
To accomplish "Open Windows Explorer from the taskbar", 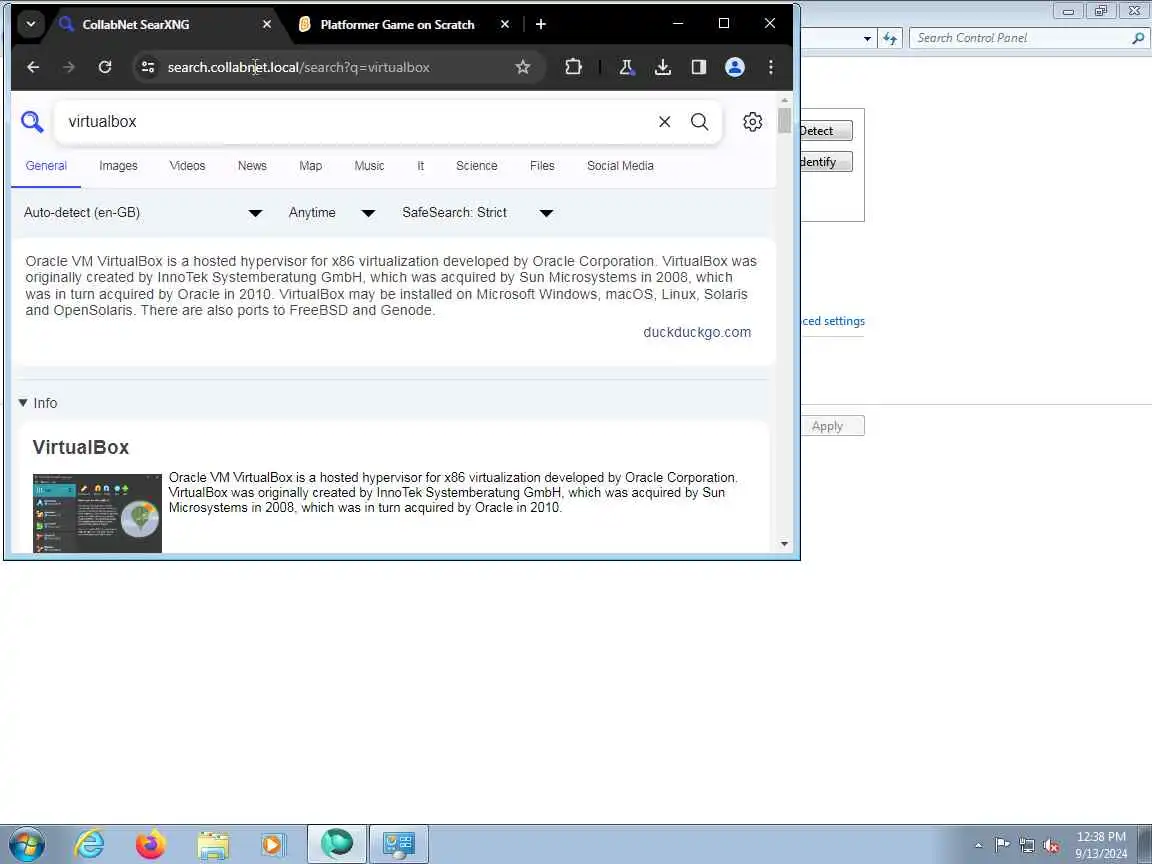I will [x=213, y=844].
